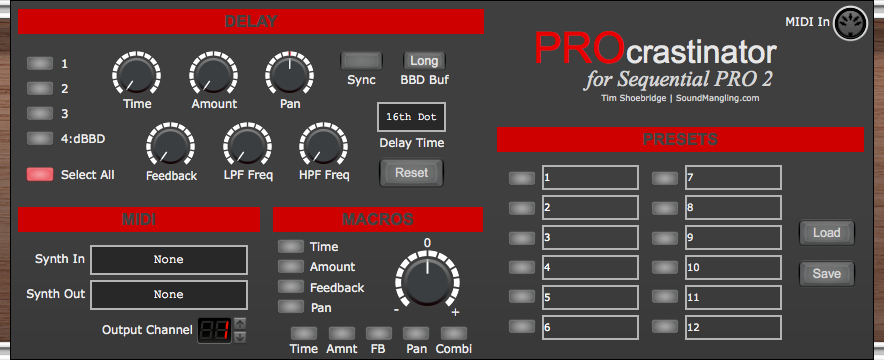Toggle the macro Time assign button
The width and height of the screenshot is (884, 360).
click(291, 247)
